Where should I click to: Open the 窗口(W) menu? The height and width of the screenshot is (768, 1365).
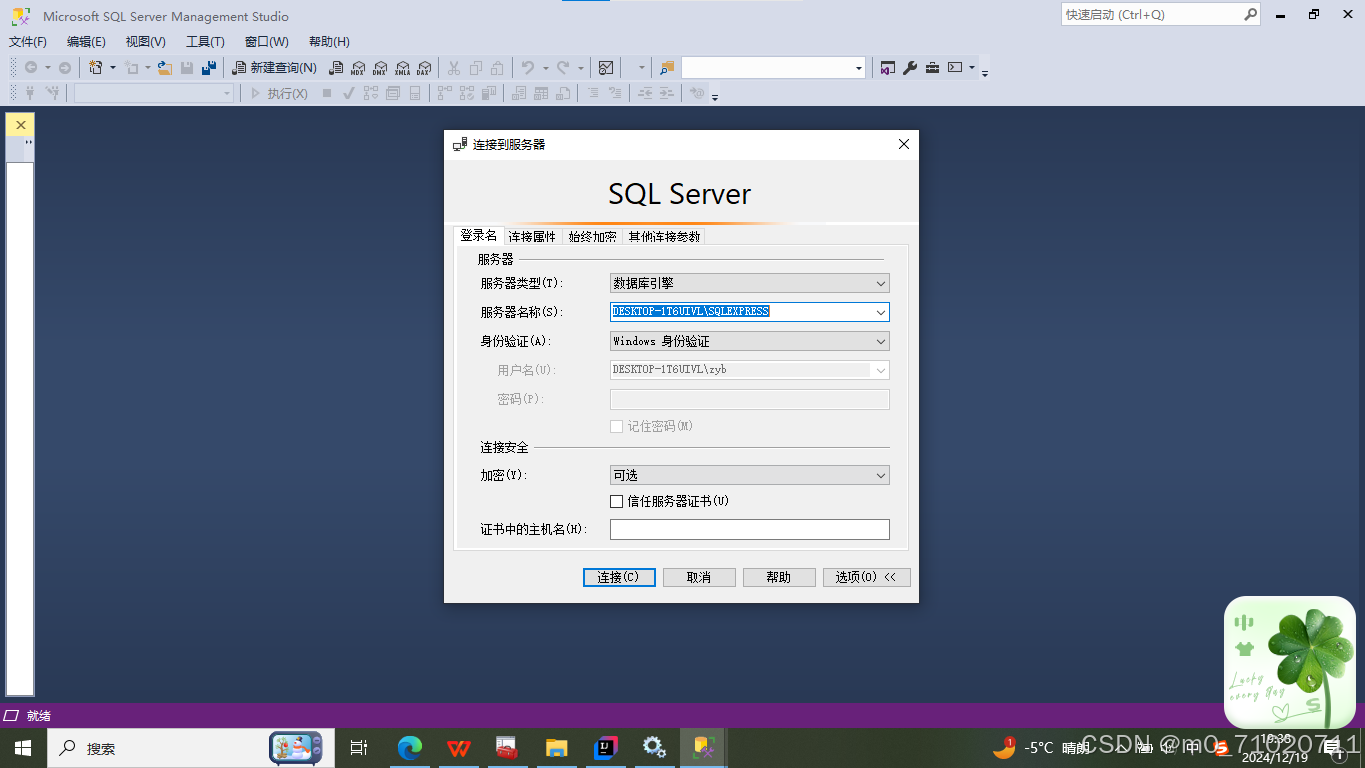coord(267,42)
